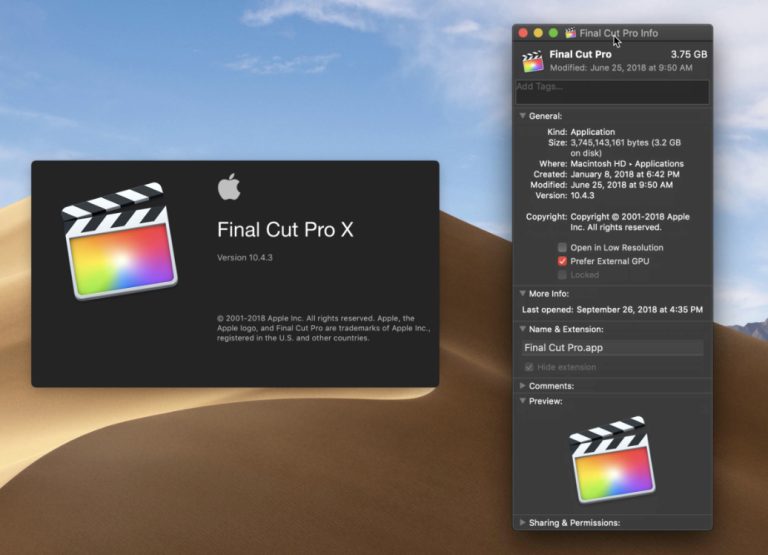Collapse the Preview section
Image resolution: width=768 pixels, height=555 pixels.
pyautogui.click(x=522, y=401)
